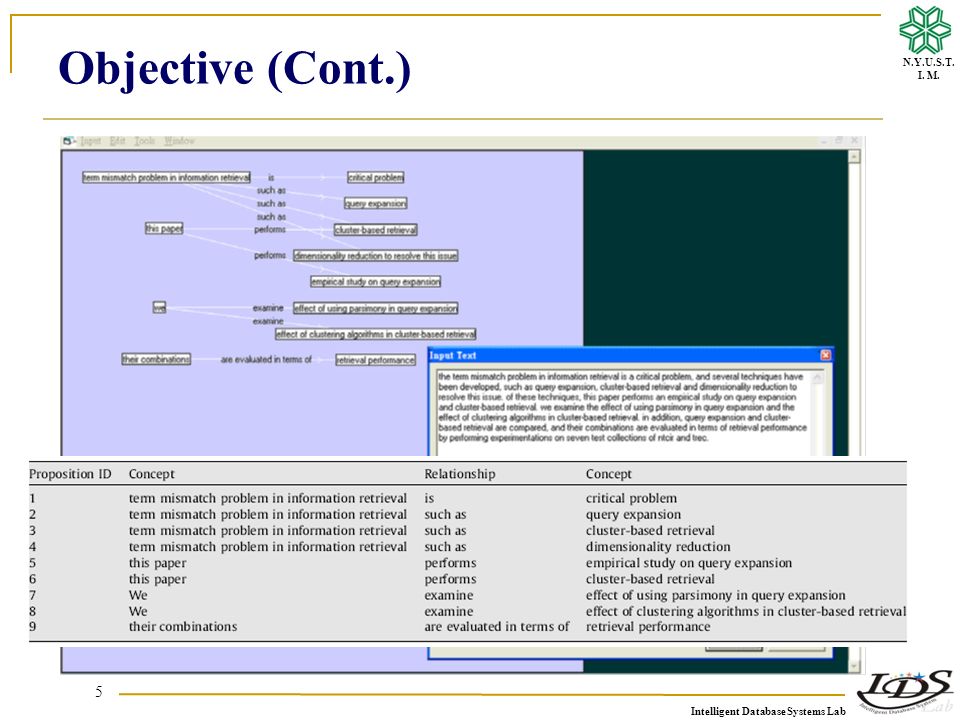This screenshot has height=720, width=960.
Task: Click 'this paper' in table row 6
Action: tap(157, 579)
